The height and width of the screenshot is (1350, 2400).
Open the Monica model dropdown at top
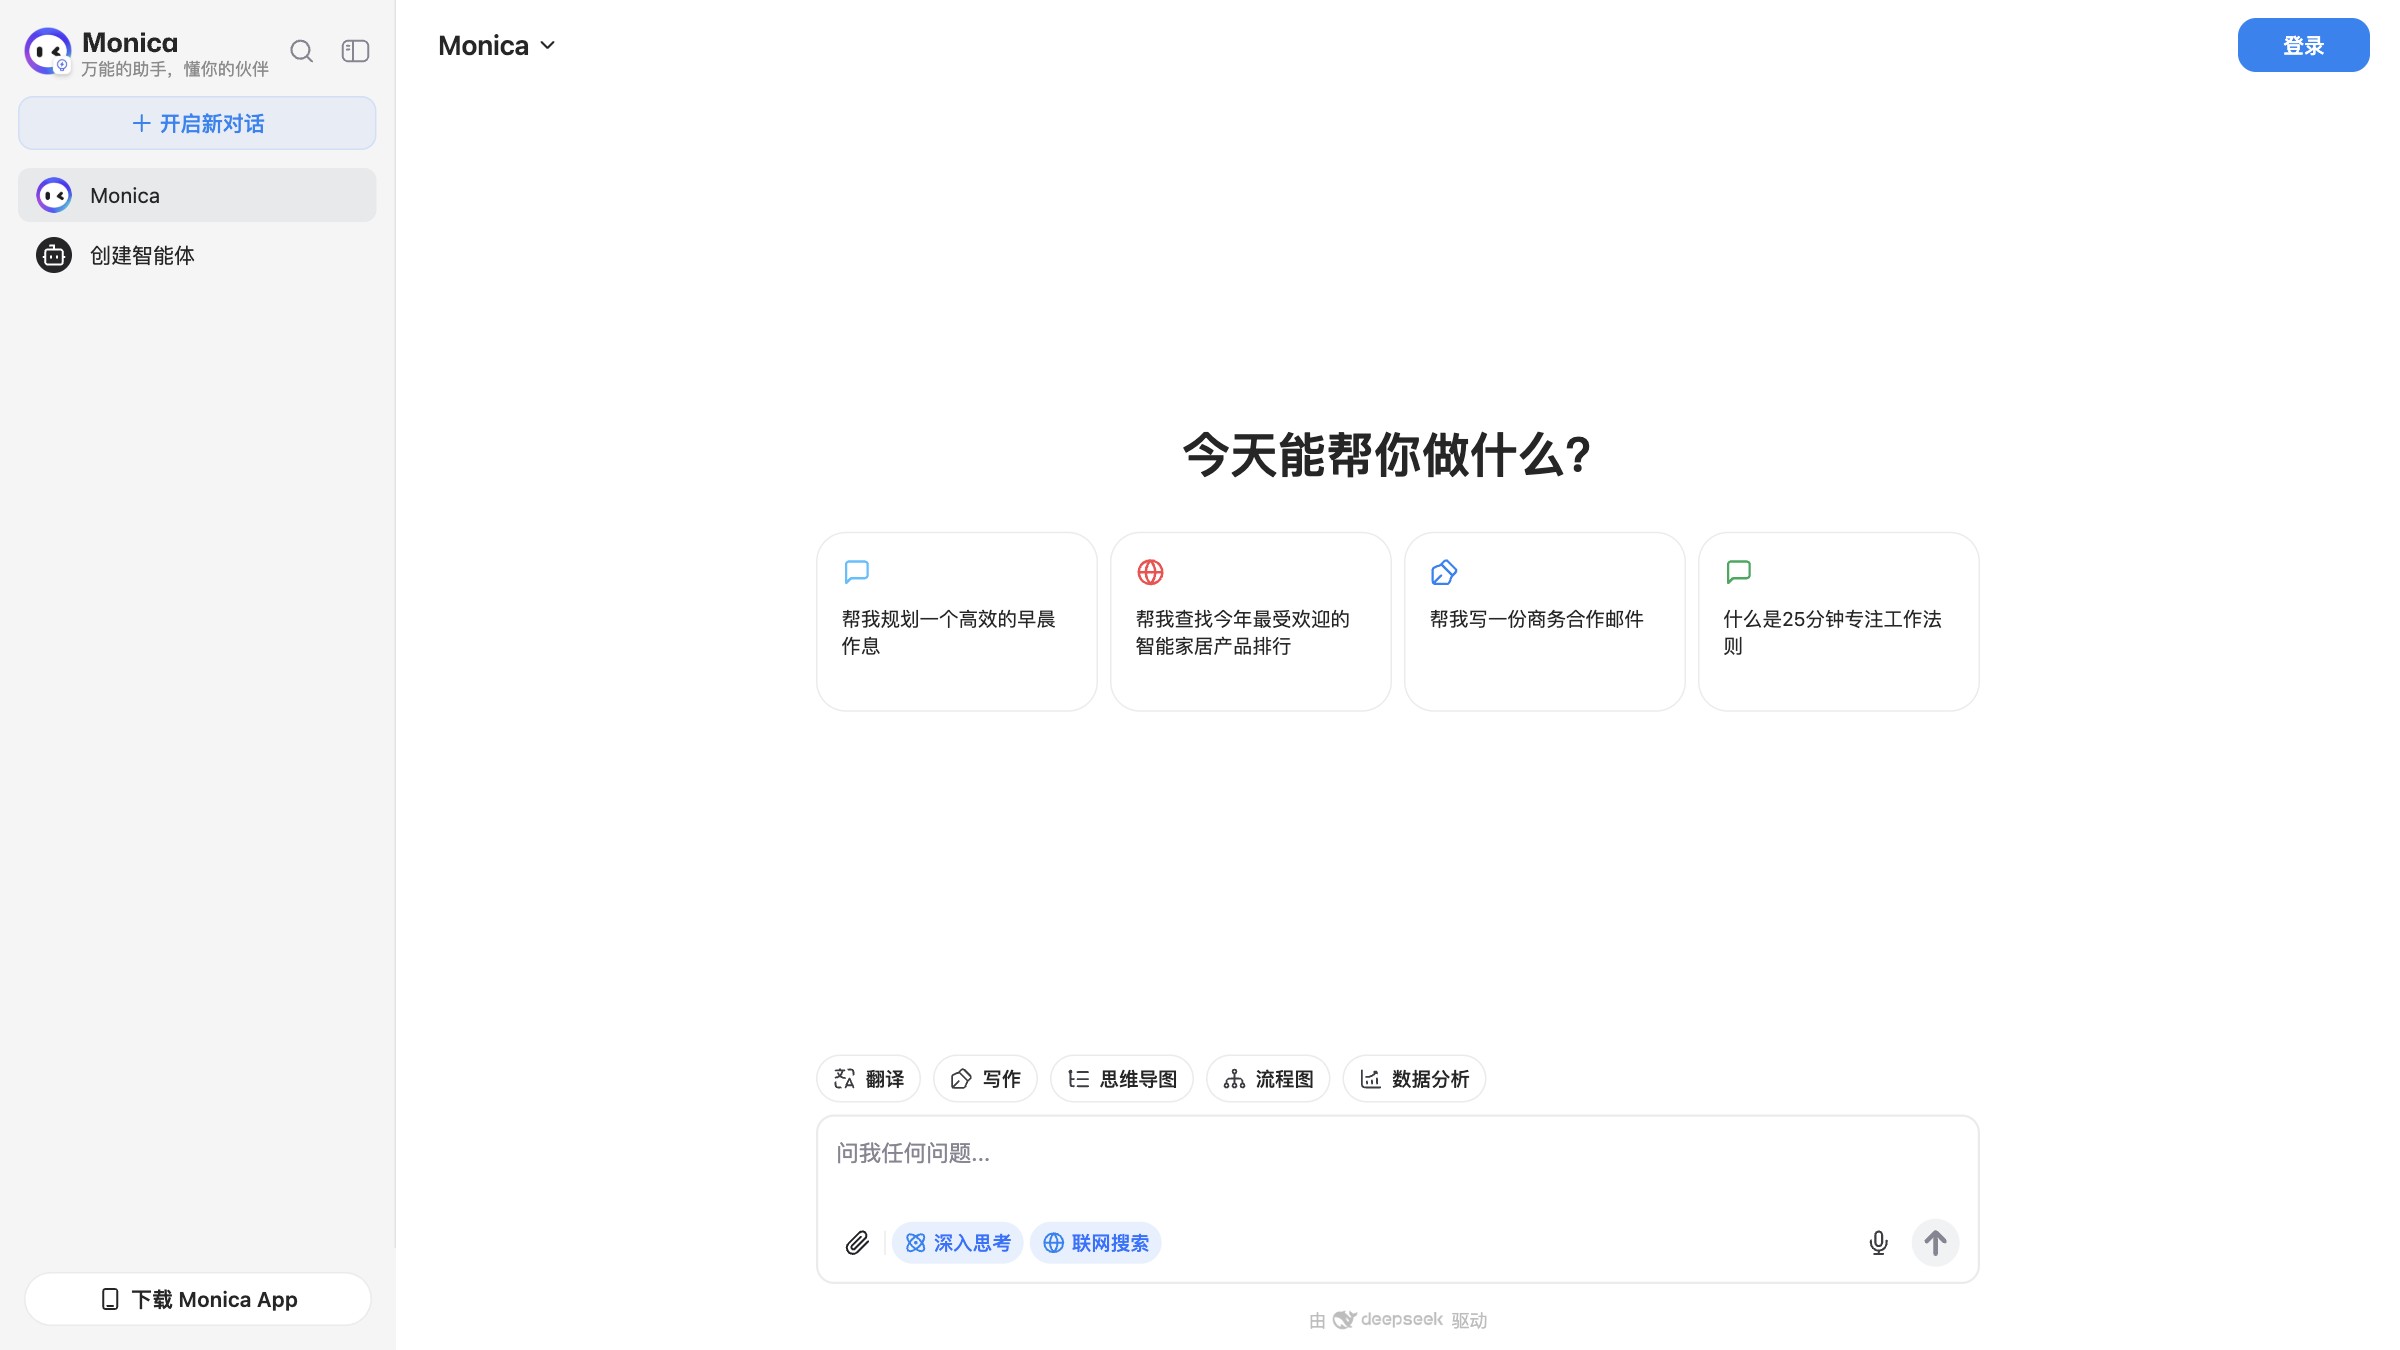point(496,45)
